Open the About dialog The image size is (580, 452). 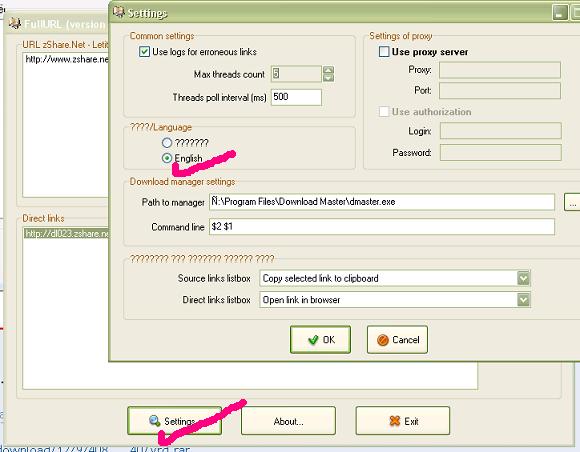click(x=289, y=421)
